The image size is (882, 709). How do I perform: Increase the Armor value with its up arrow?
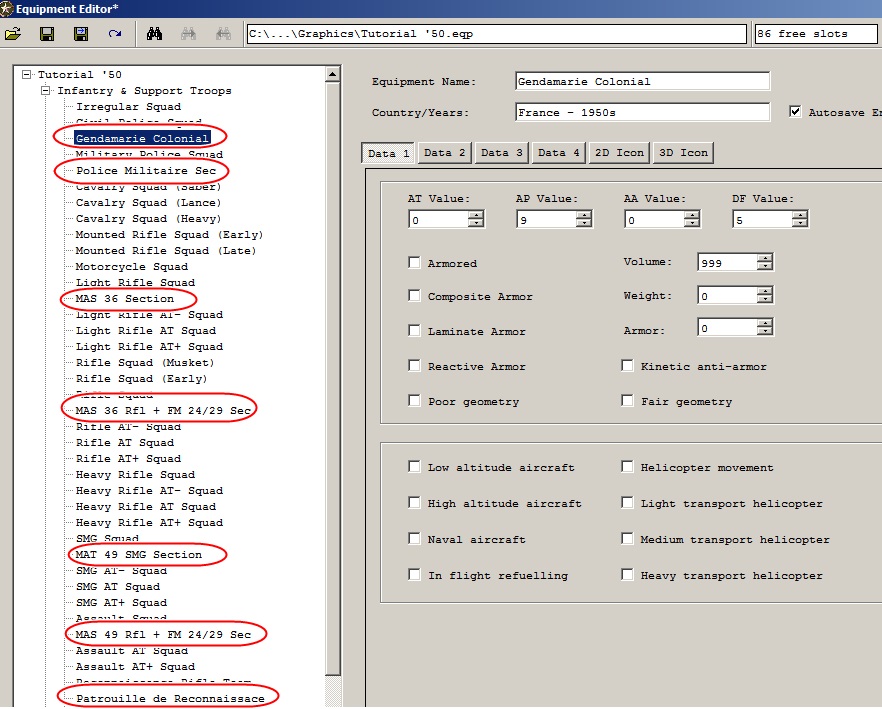[x=765, y=323]
